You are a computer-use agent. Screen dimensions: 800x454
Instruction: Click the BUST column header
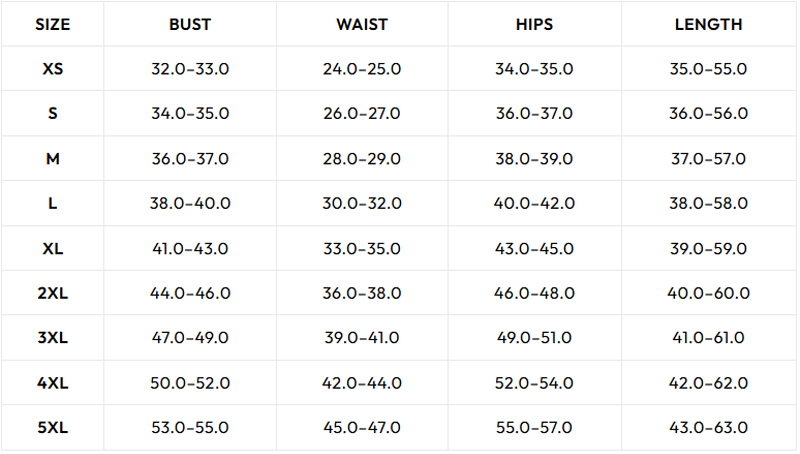[x=190, y=24]
